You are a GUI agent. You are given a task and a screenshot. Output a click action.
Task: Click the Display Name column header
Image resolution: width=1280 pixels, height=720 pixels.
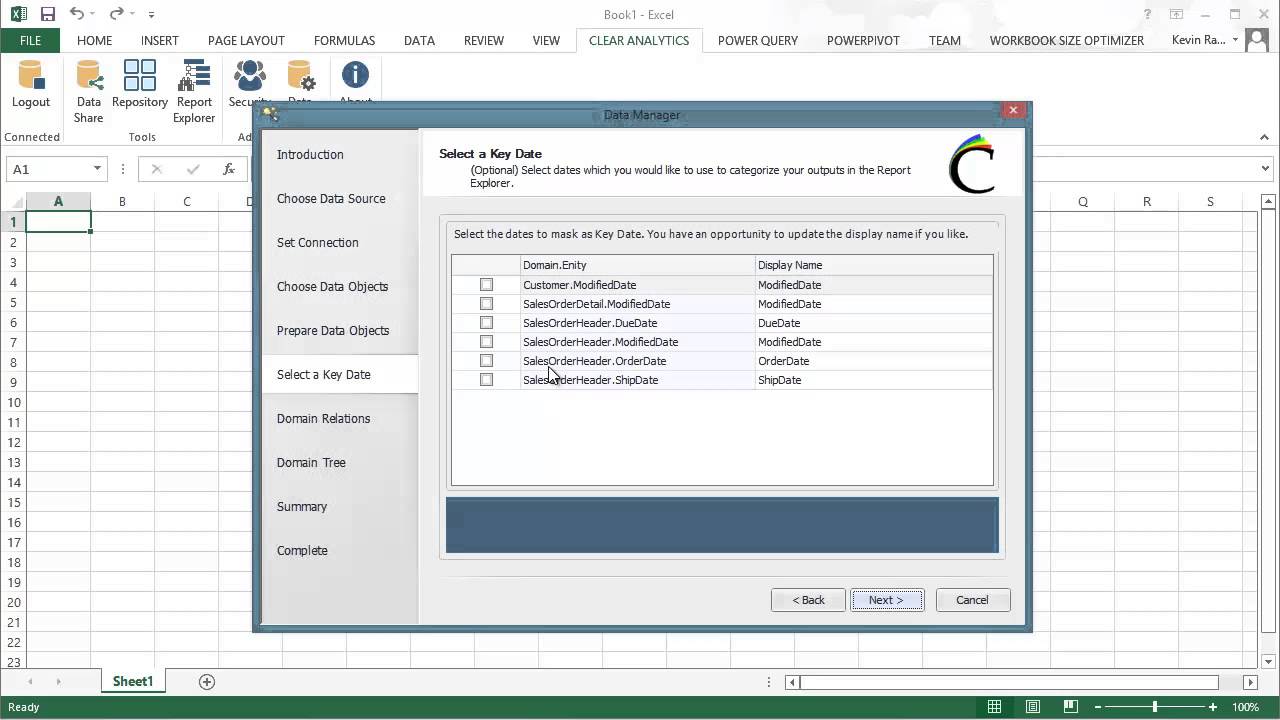[x=873, y=265]
